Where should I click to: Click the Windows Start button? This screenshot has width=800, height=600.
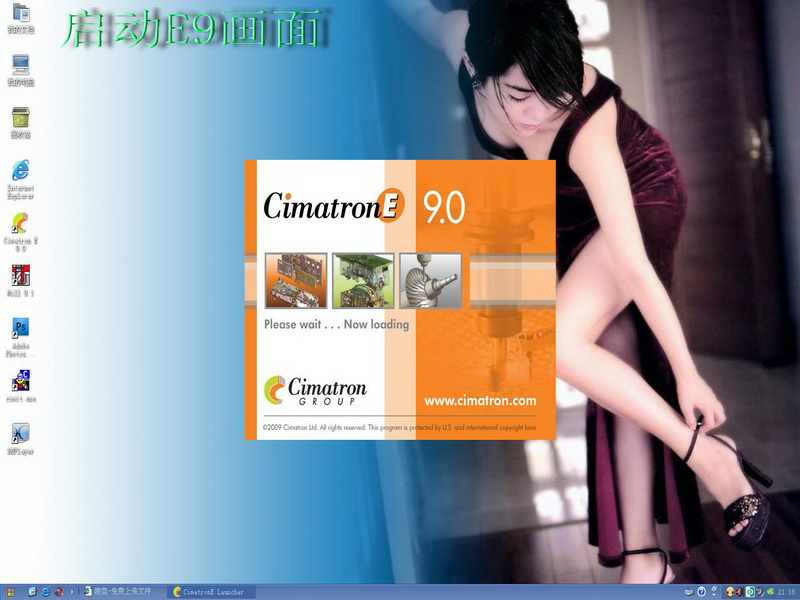pos(11,592)
